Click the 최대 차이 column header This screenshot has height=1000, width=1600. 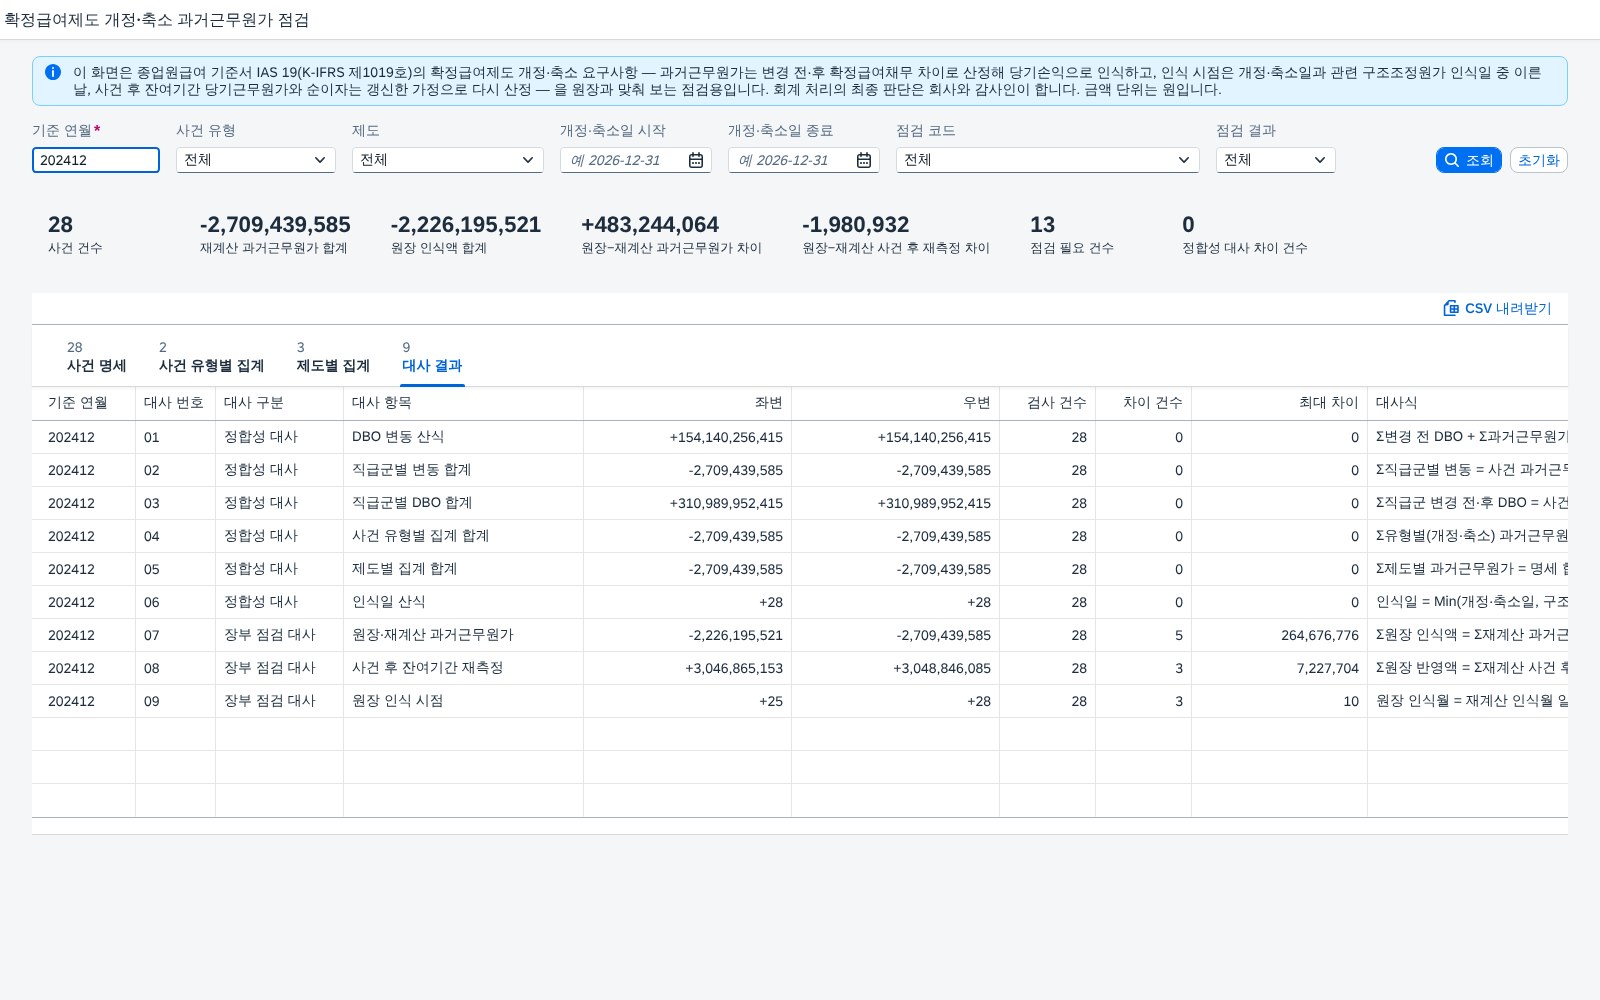pyautogui.click(x=1279, y=403)
